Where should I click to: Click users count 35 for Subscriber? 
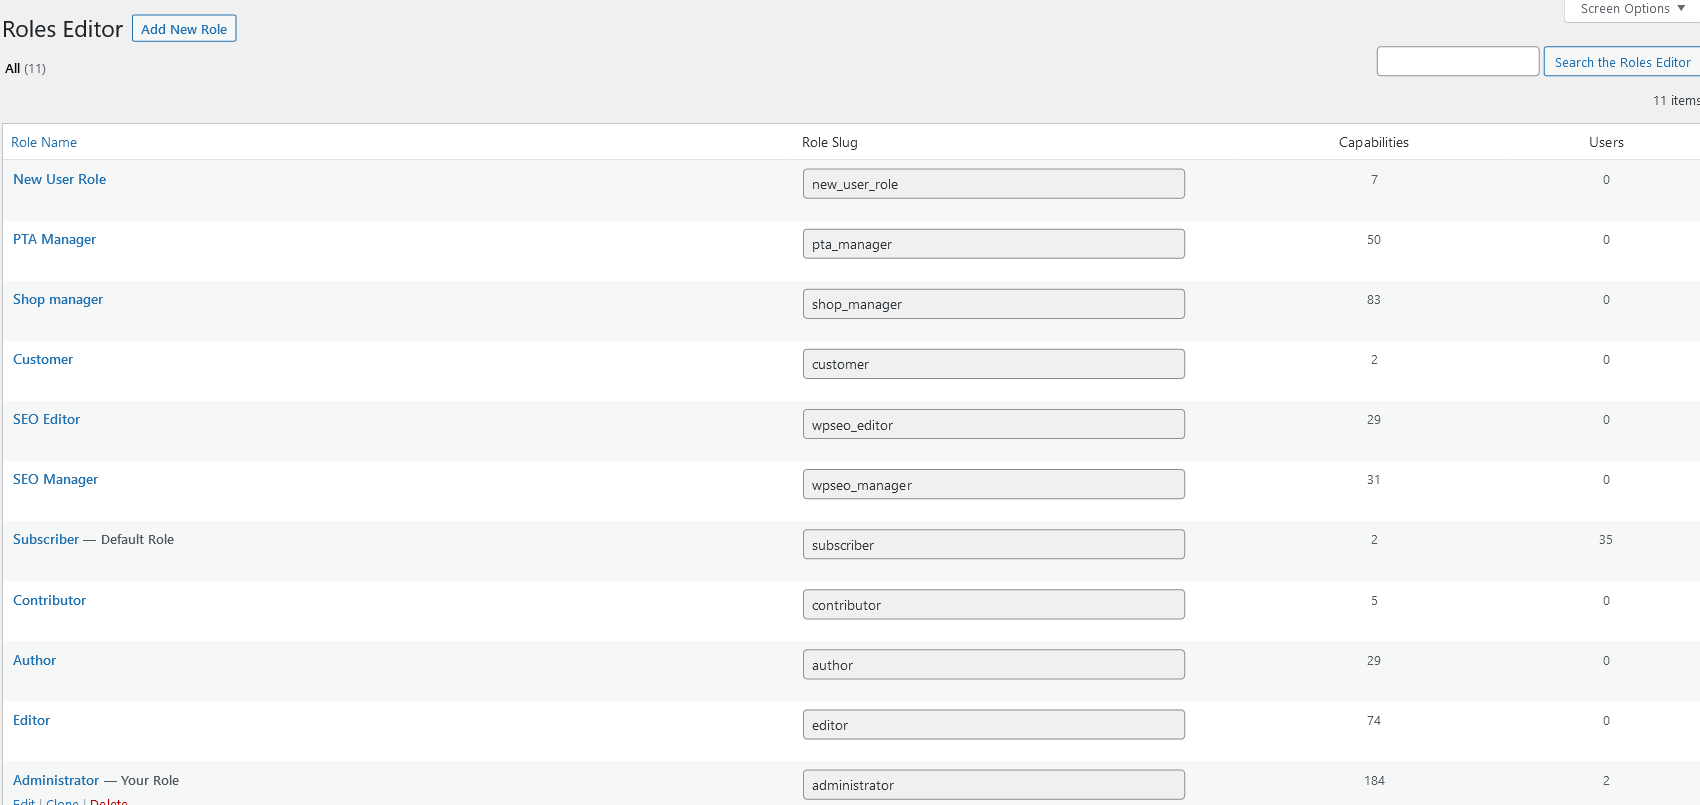point(1606,539)
